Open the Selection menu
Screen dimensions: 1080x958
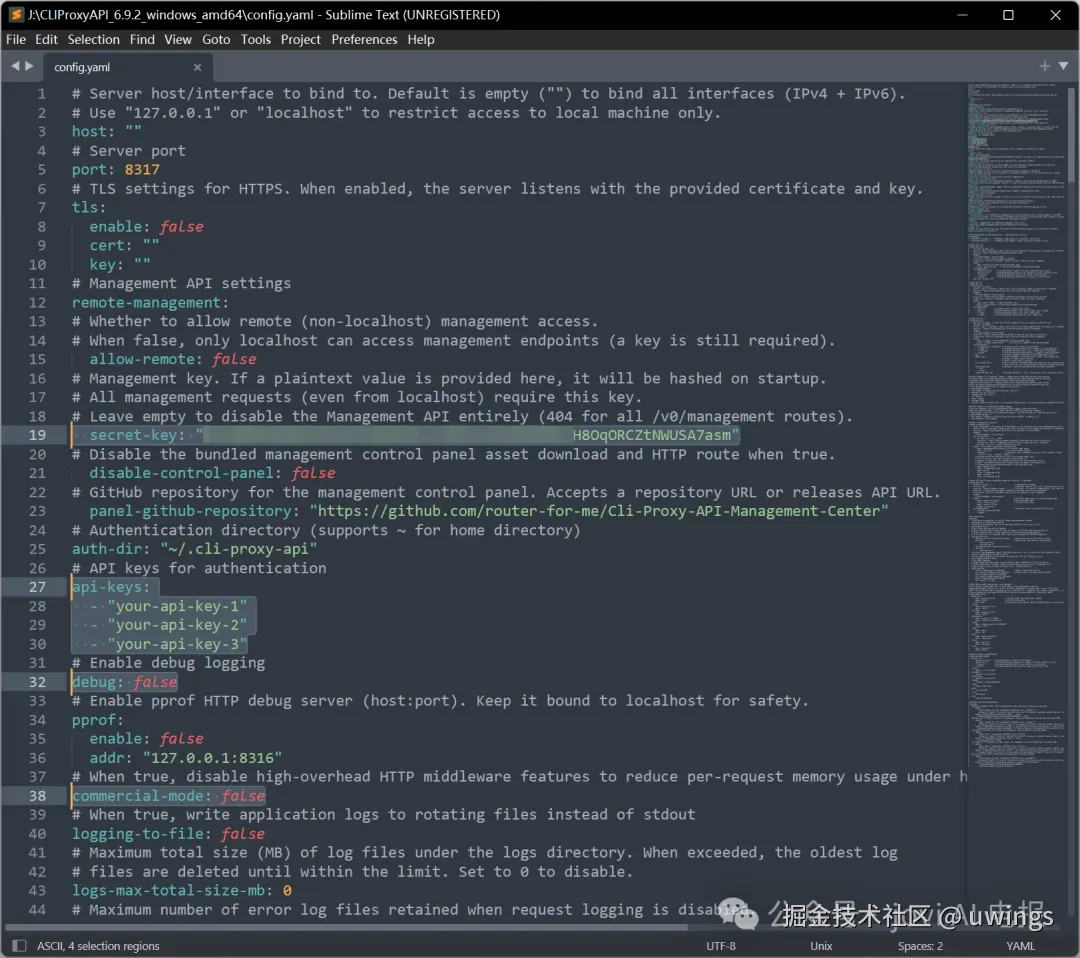[93, 39]
